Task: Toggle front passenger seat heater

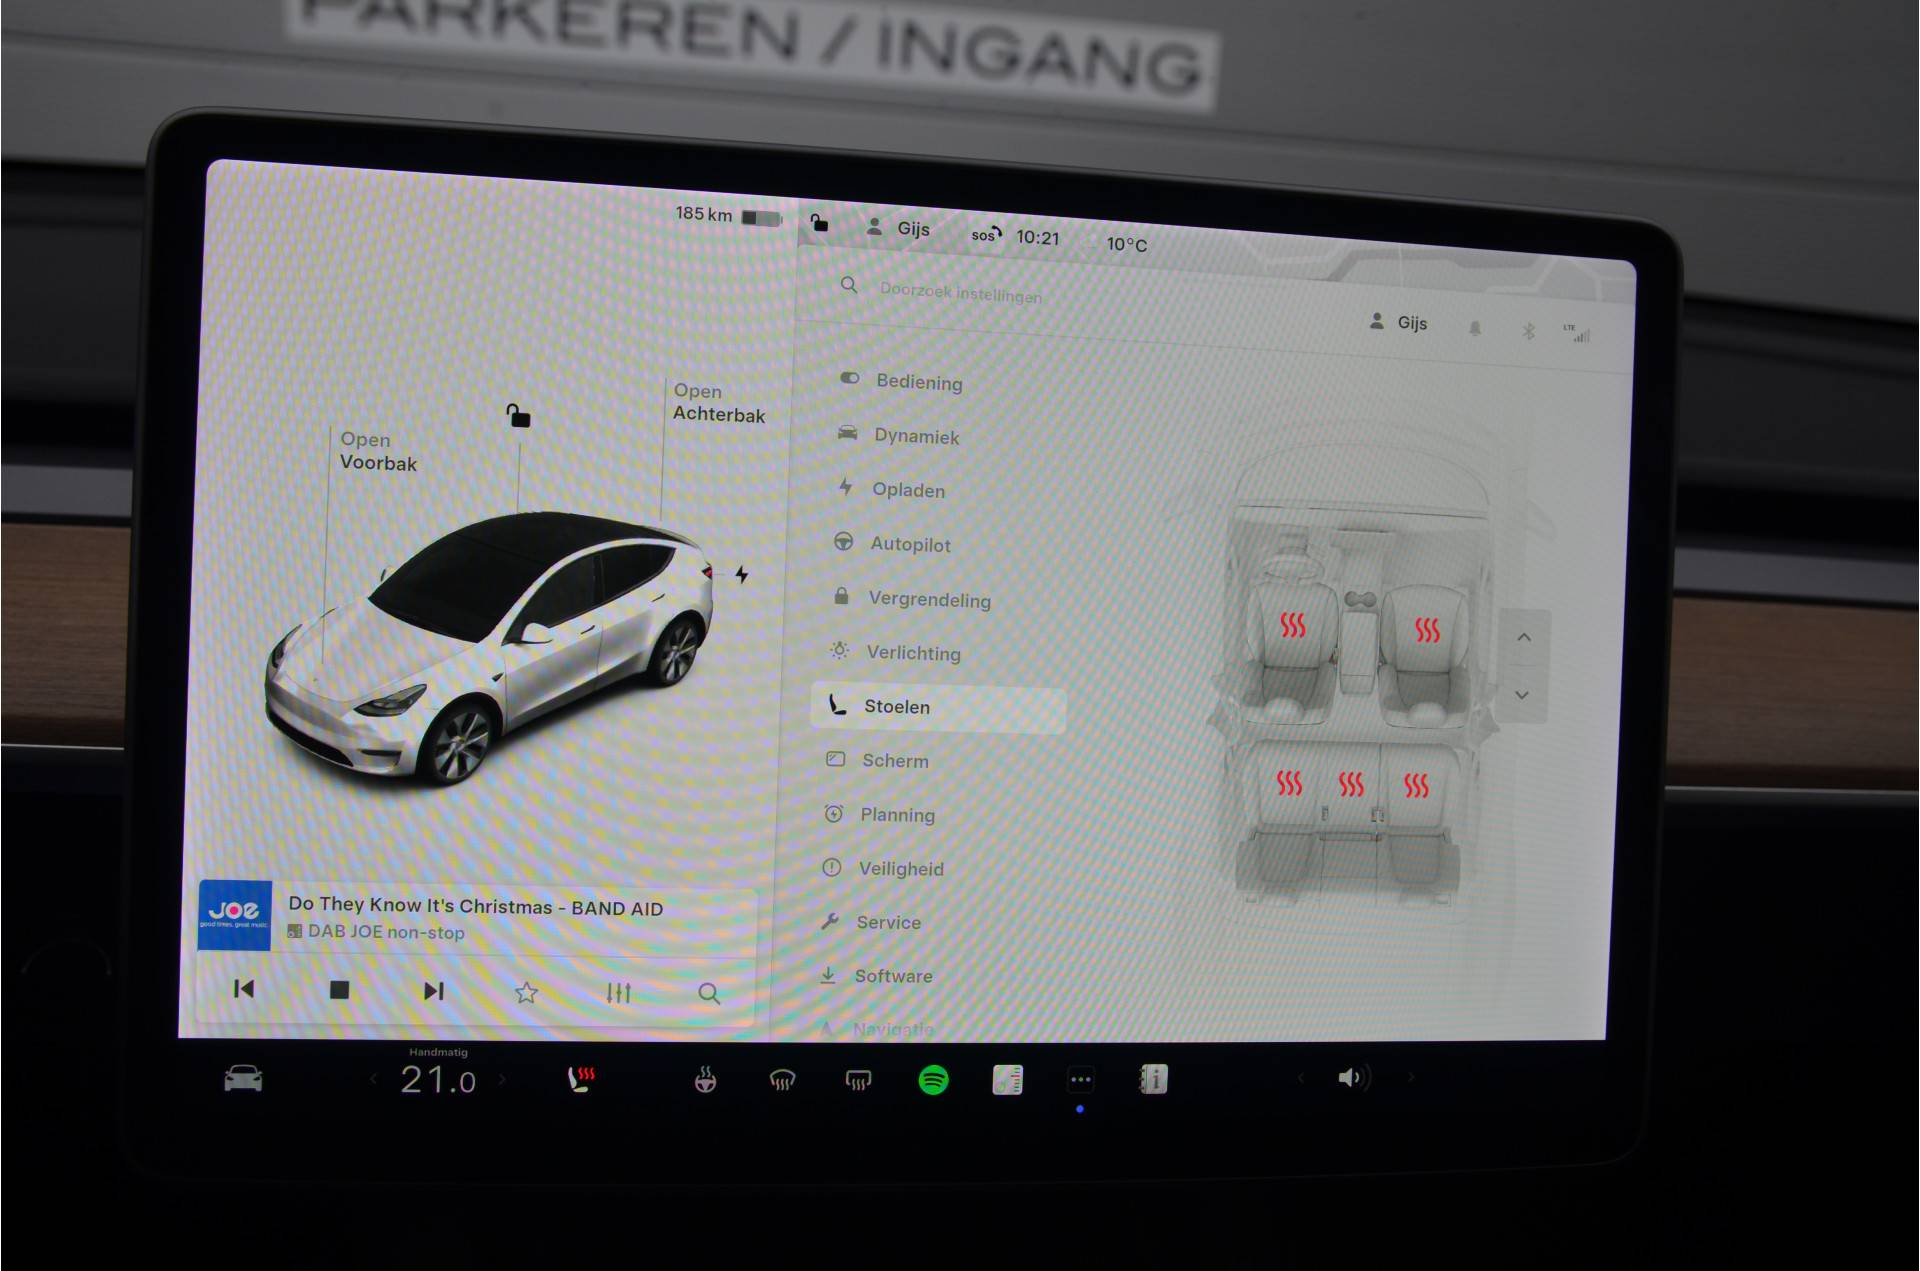Action: coord(1427,630)
